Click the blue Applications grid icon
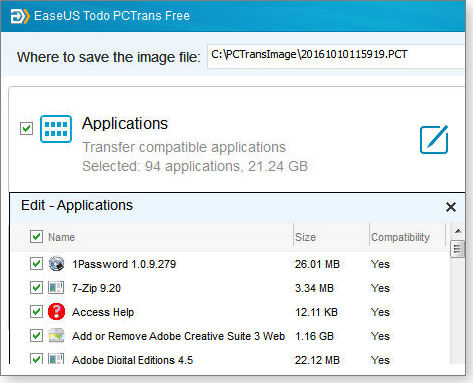The width and height of the screenshot is (473, 383). (x=56, y=129)
